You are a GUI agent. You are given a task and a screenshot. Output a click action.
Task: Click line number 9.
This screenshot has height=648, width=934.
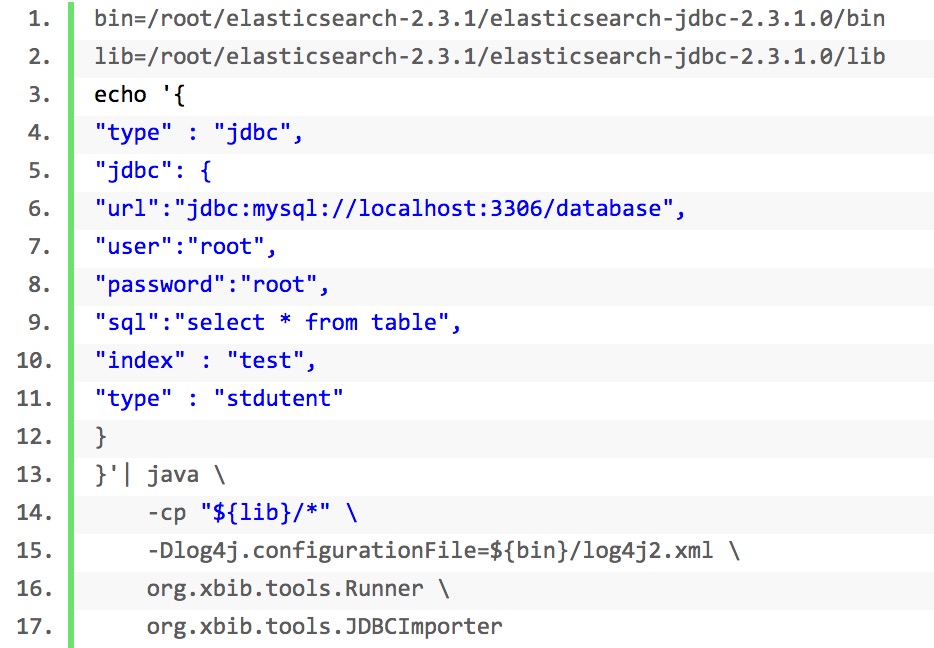[39, 323]
